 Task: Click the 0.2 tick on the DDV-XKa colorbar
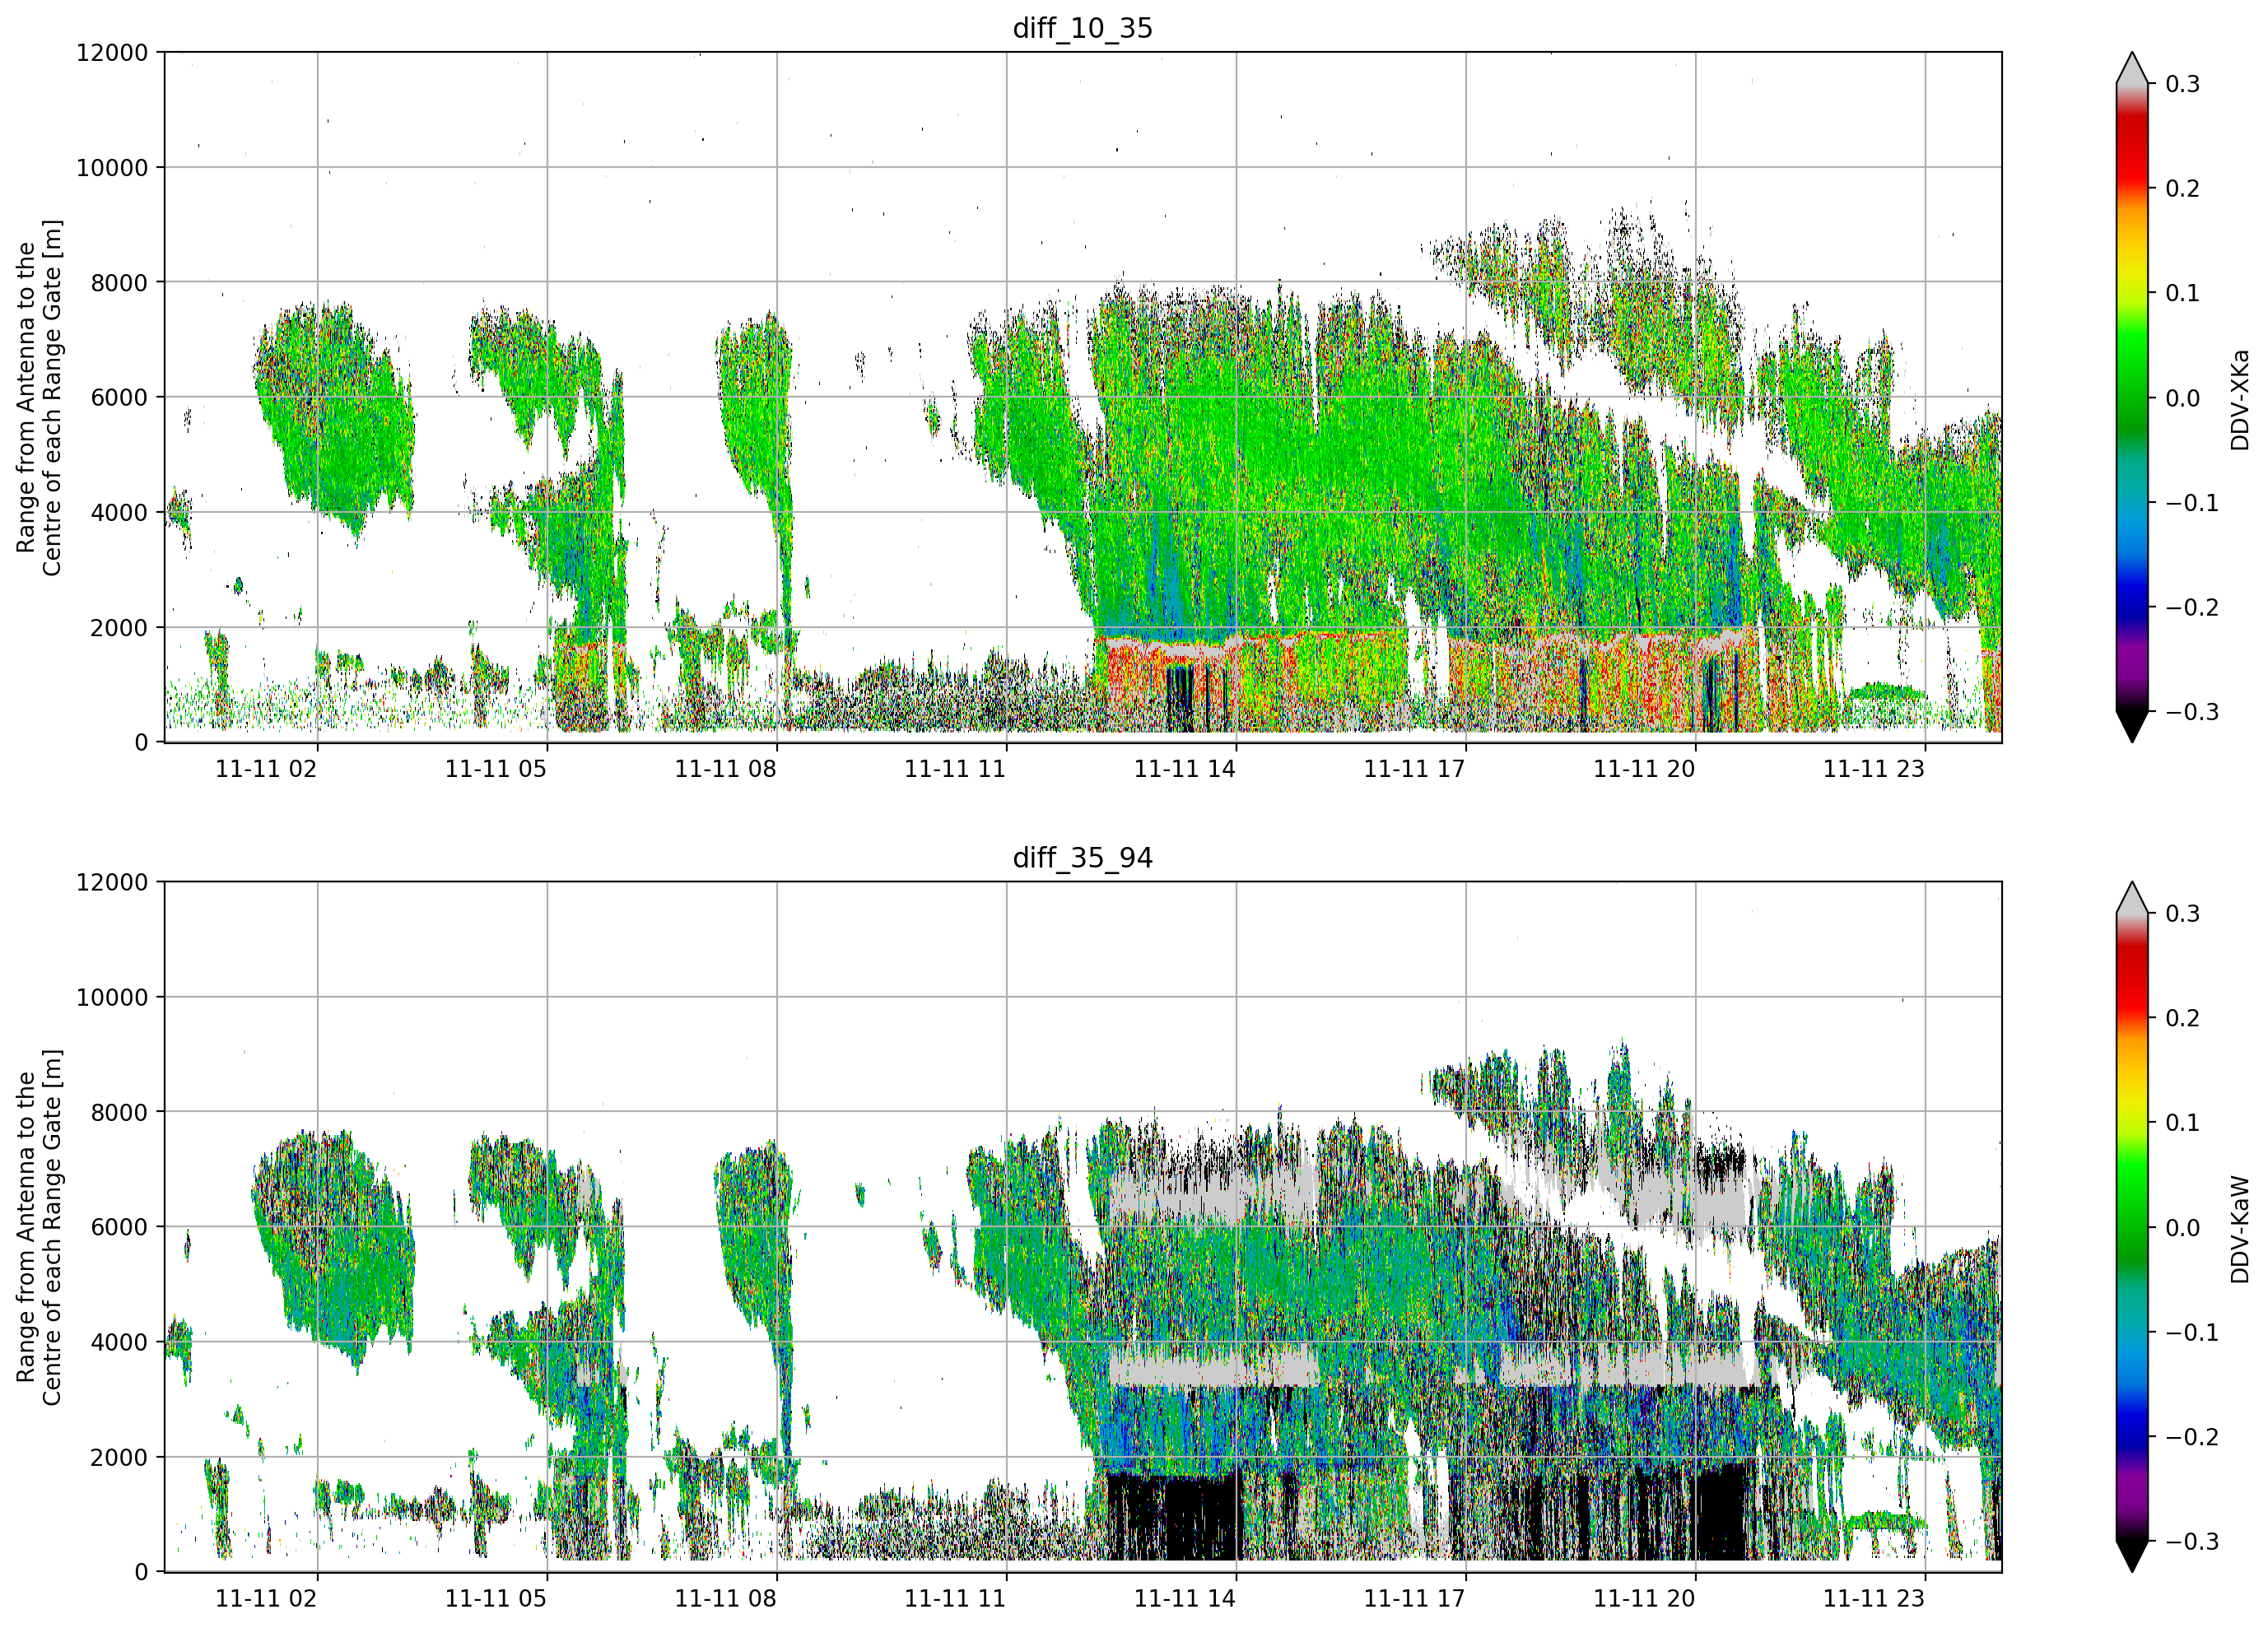(x=2183, y=189)
